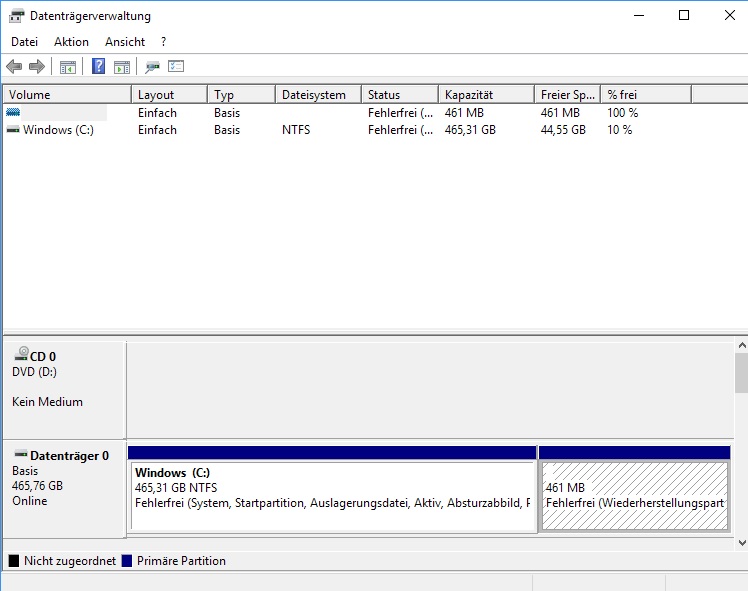
Task: Open the settings checklist toolbar icon
Action: point(176,66)
